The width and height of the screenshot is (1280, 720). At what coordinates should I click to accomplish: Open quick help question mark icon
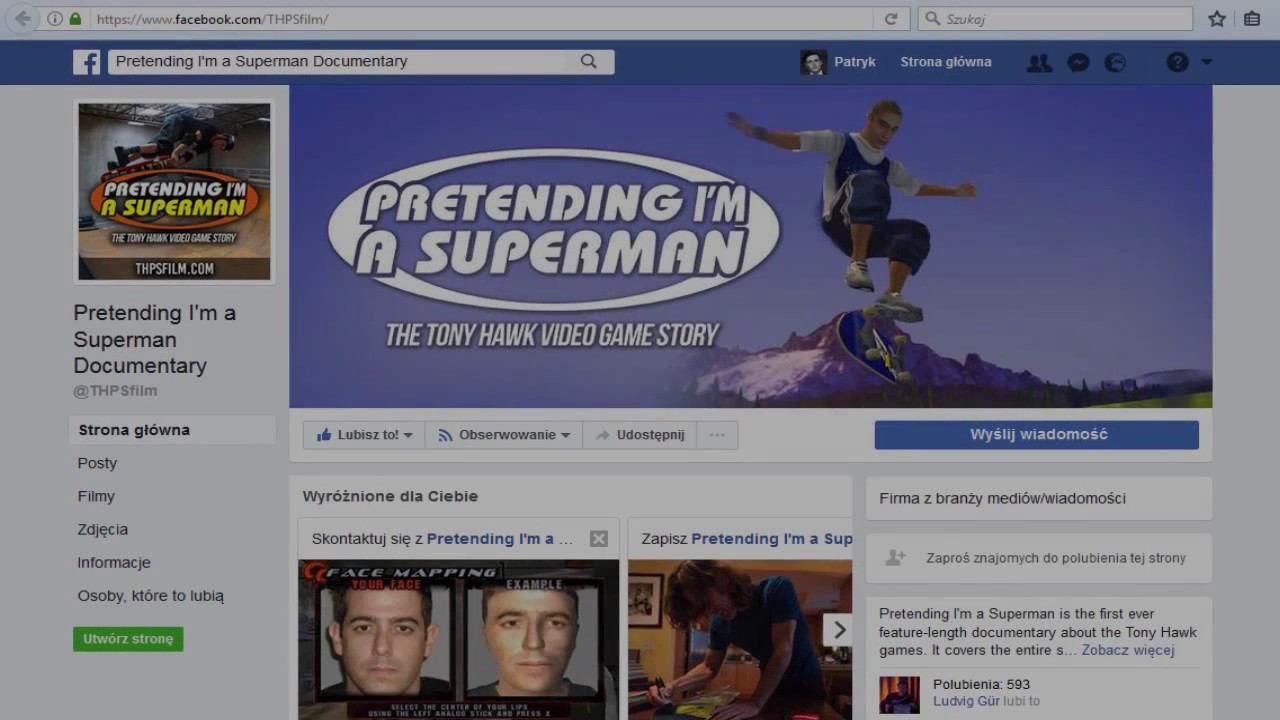1177,62
